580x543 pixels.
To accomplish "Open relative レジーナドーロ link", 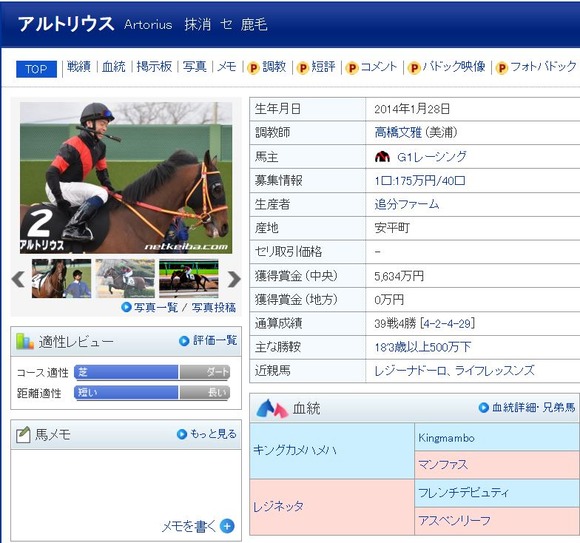I will (411, 370).
